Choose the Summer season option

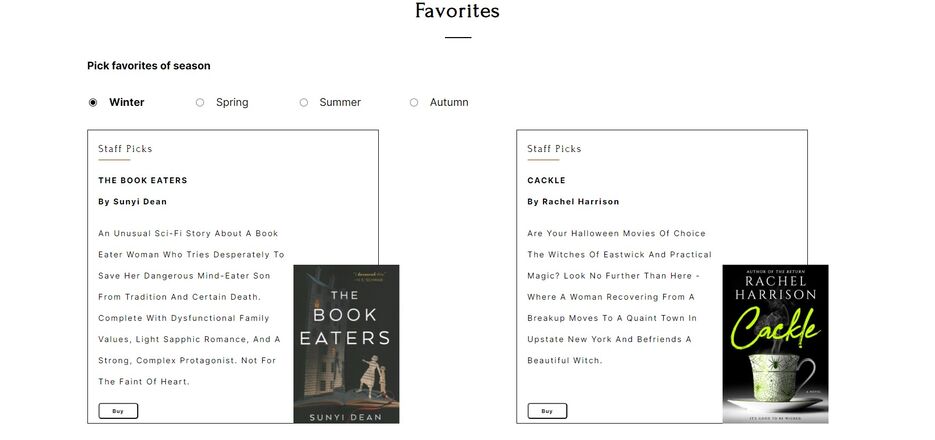click(x=304, y=103)
